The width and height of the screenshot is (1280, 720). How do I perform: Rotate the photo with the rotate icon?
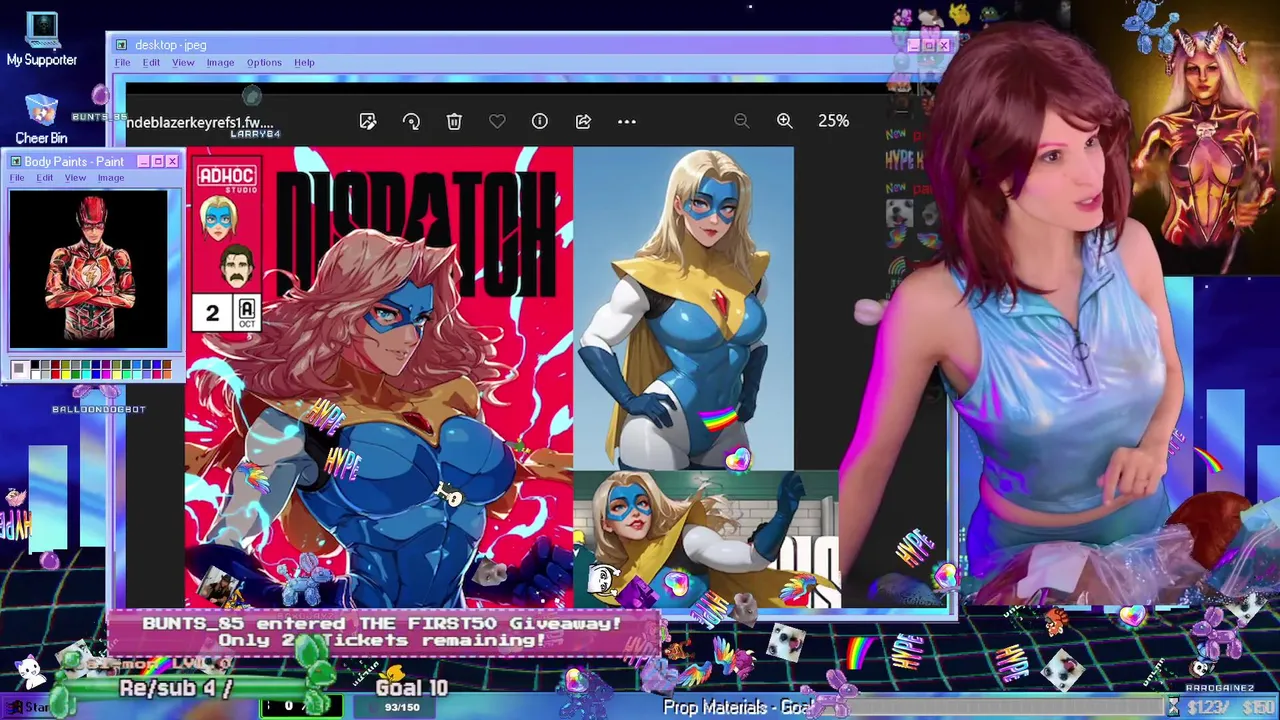point(411,121)
